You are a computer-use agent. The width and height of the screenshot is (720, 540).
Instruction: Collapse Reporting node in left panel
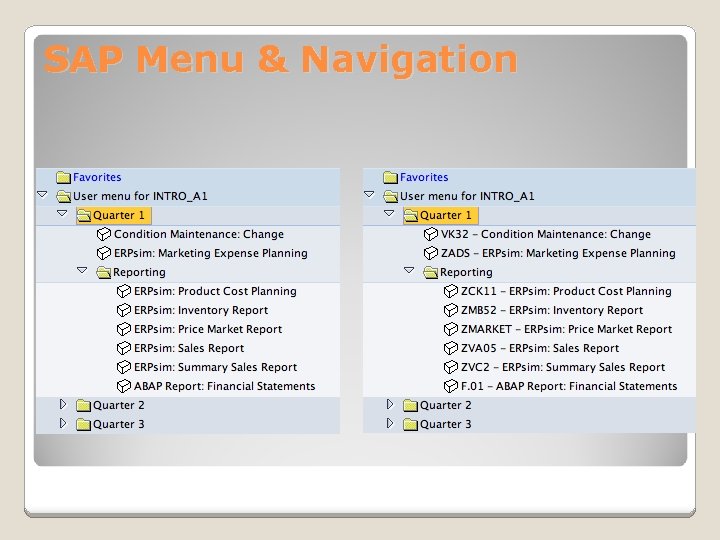pos(82,270)
